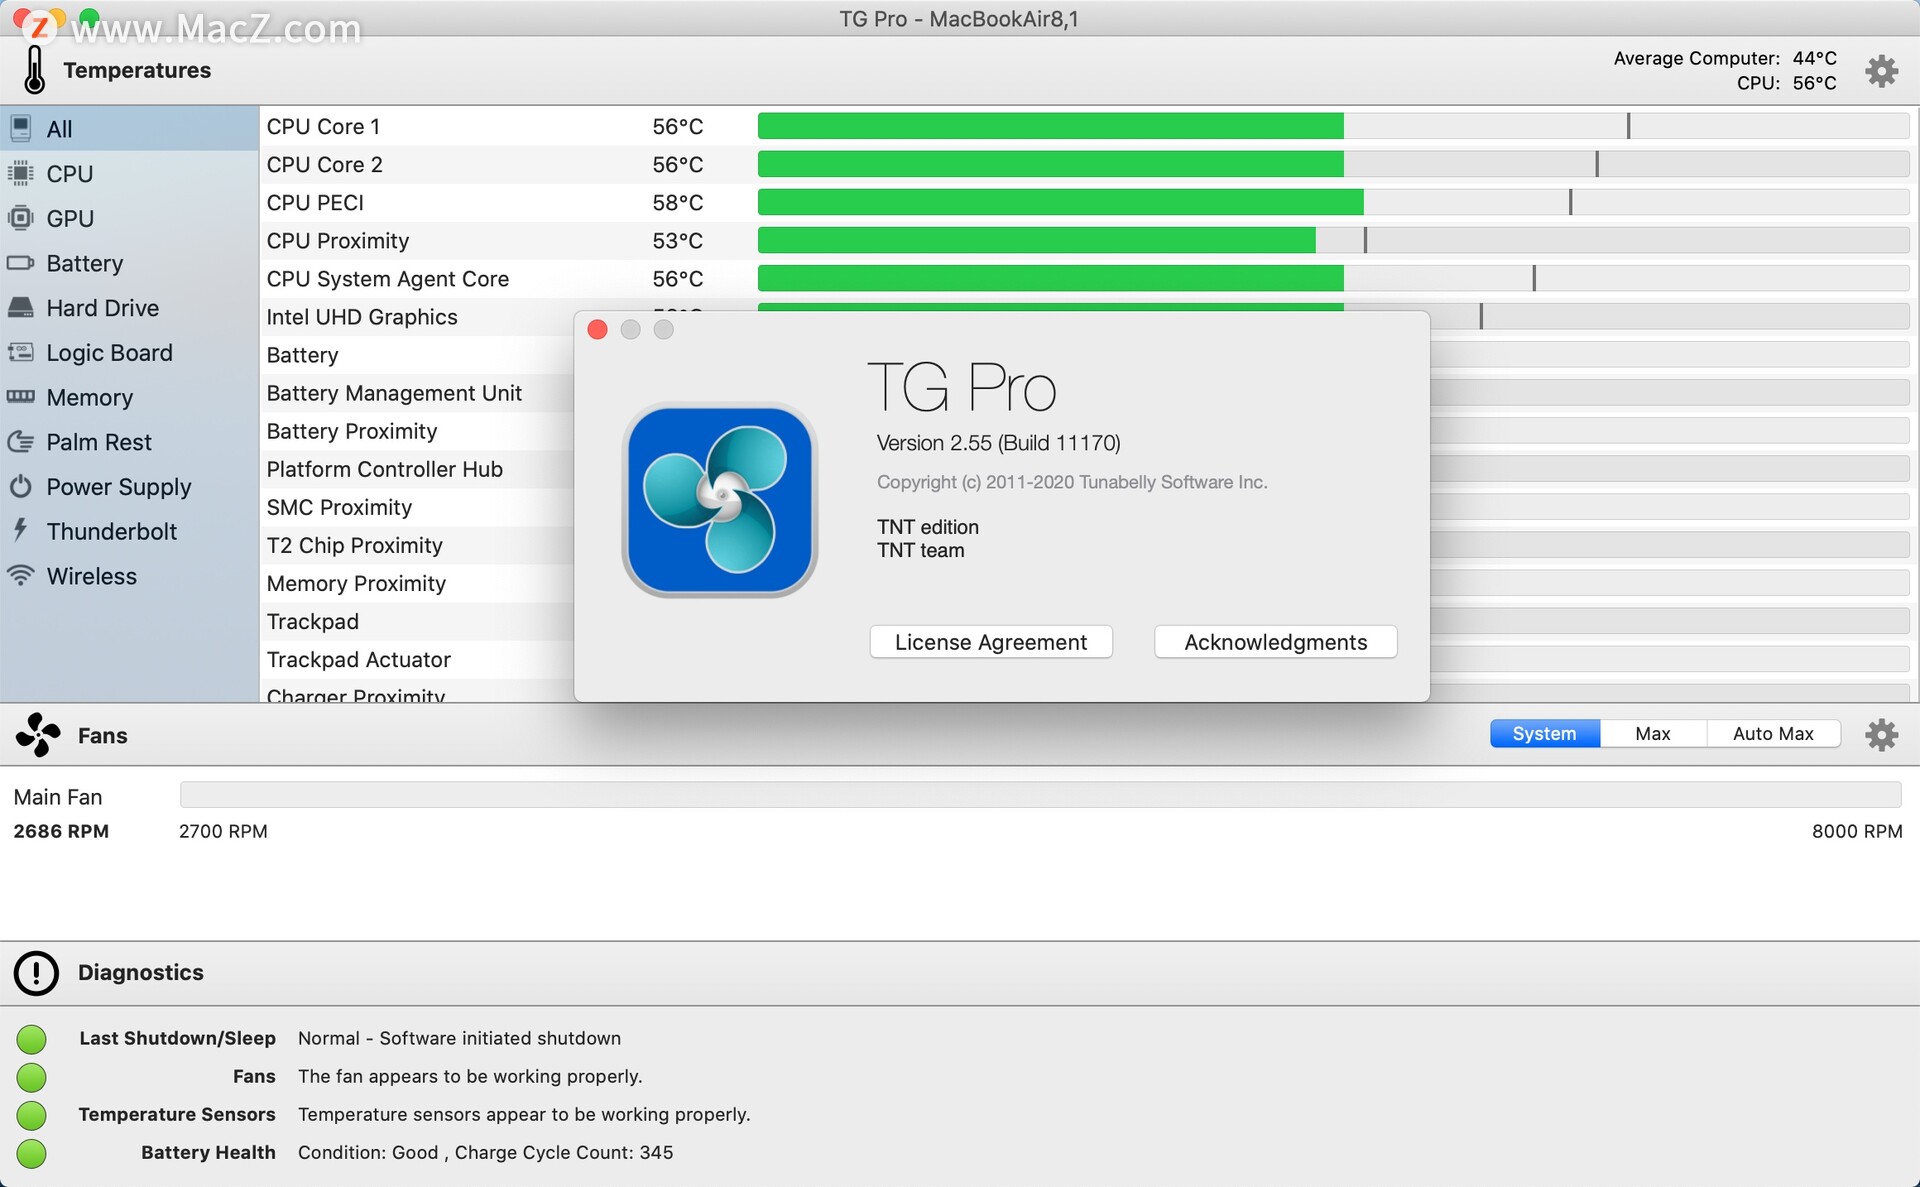The image size is (1920, 1187).
Task: Select the Power Supply icon
Action: tap(20, 486)
